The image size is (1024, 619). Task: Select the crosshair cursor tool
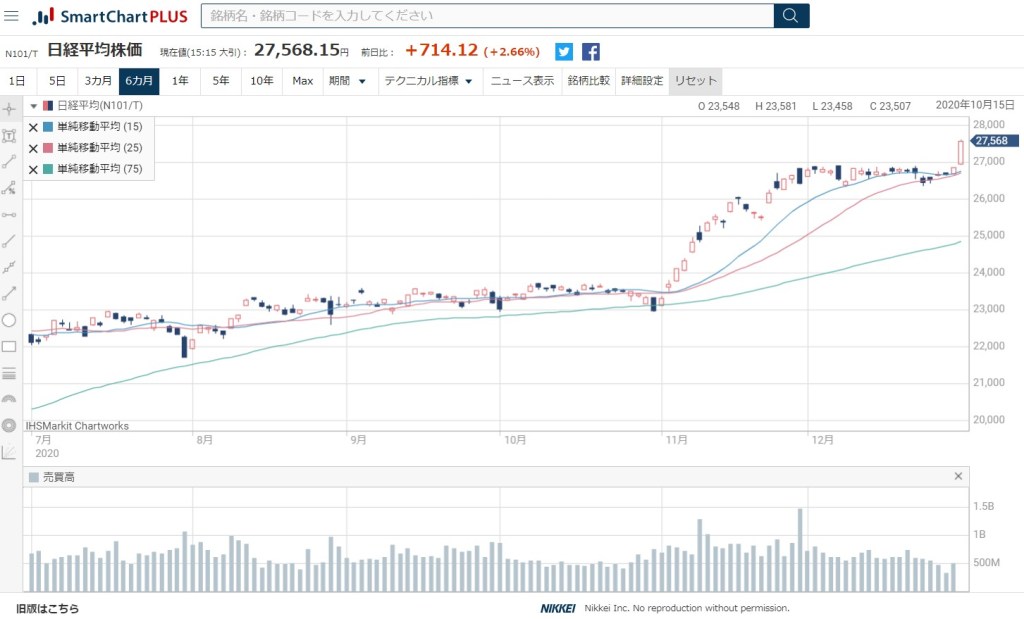[9, 109]
